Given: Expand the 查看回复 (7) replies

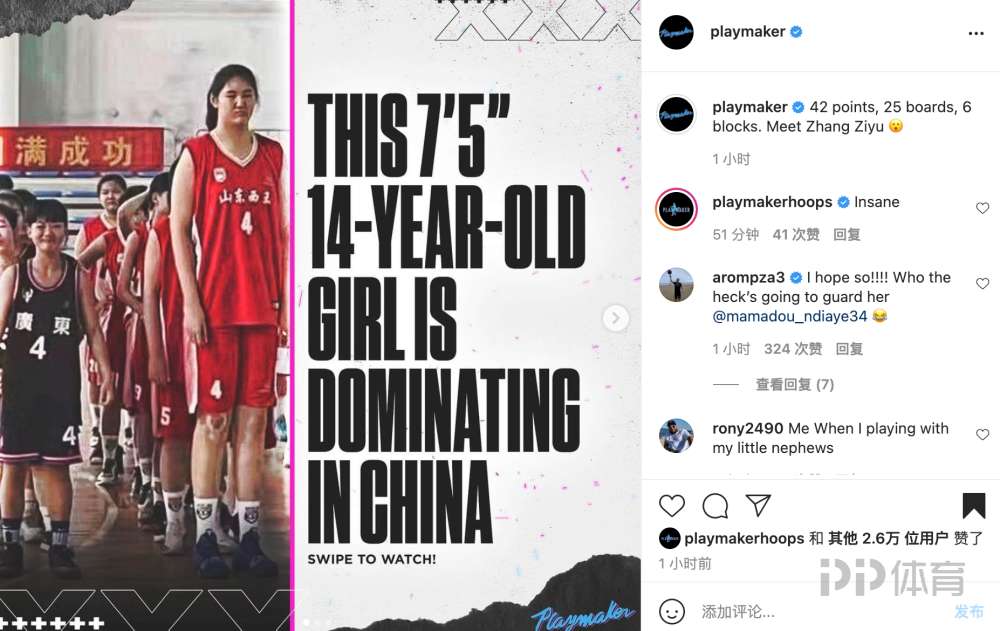Looking at the screenshot, I should click(x=795, y=384).
